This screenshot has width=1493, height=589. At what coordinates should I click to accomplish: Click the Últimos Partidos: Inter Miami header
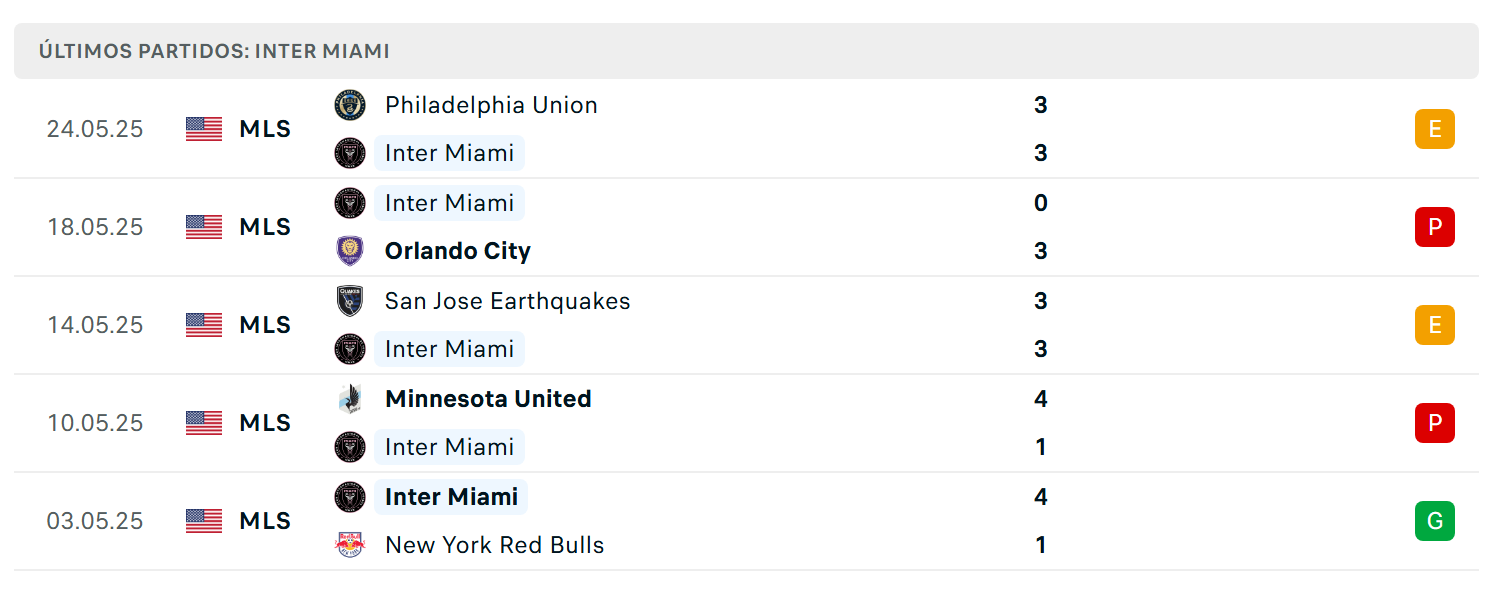point(214,51)
